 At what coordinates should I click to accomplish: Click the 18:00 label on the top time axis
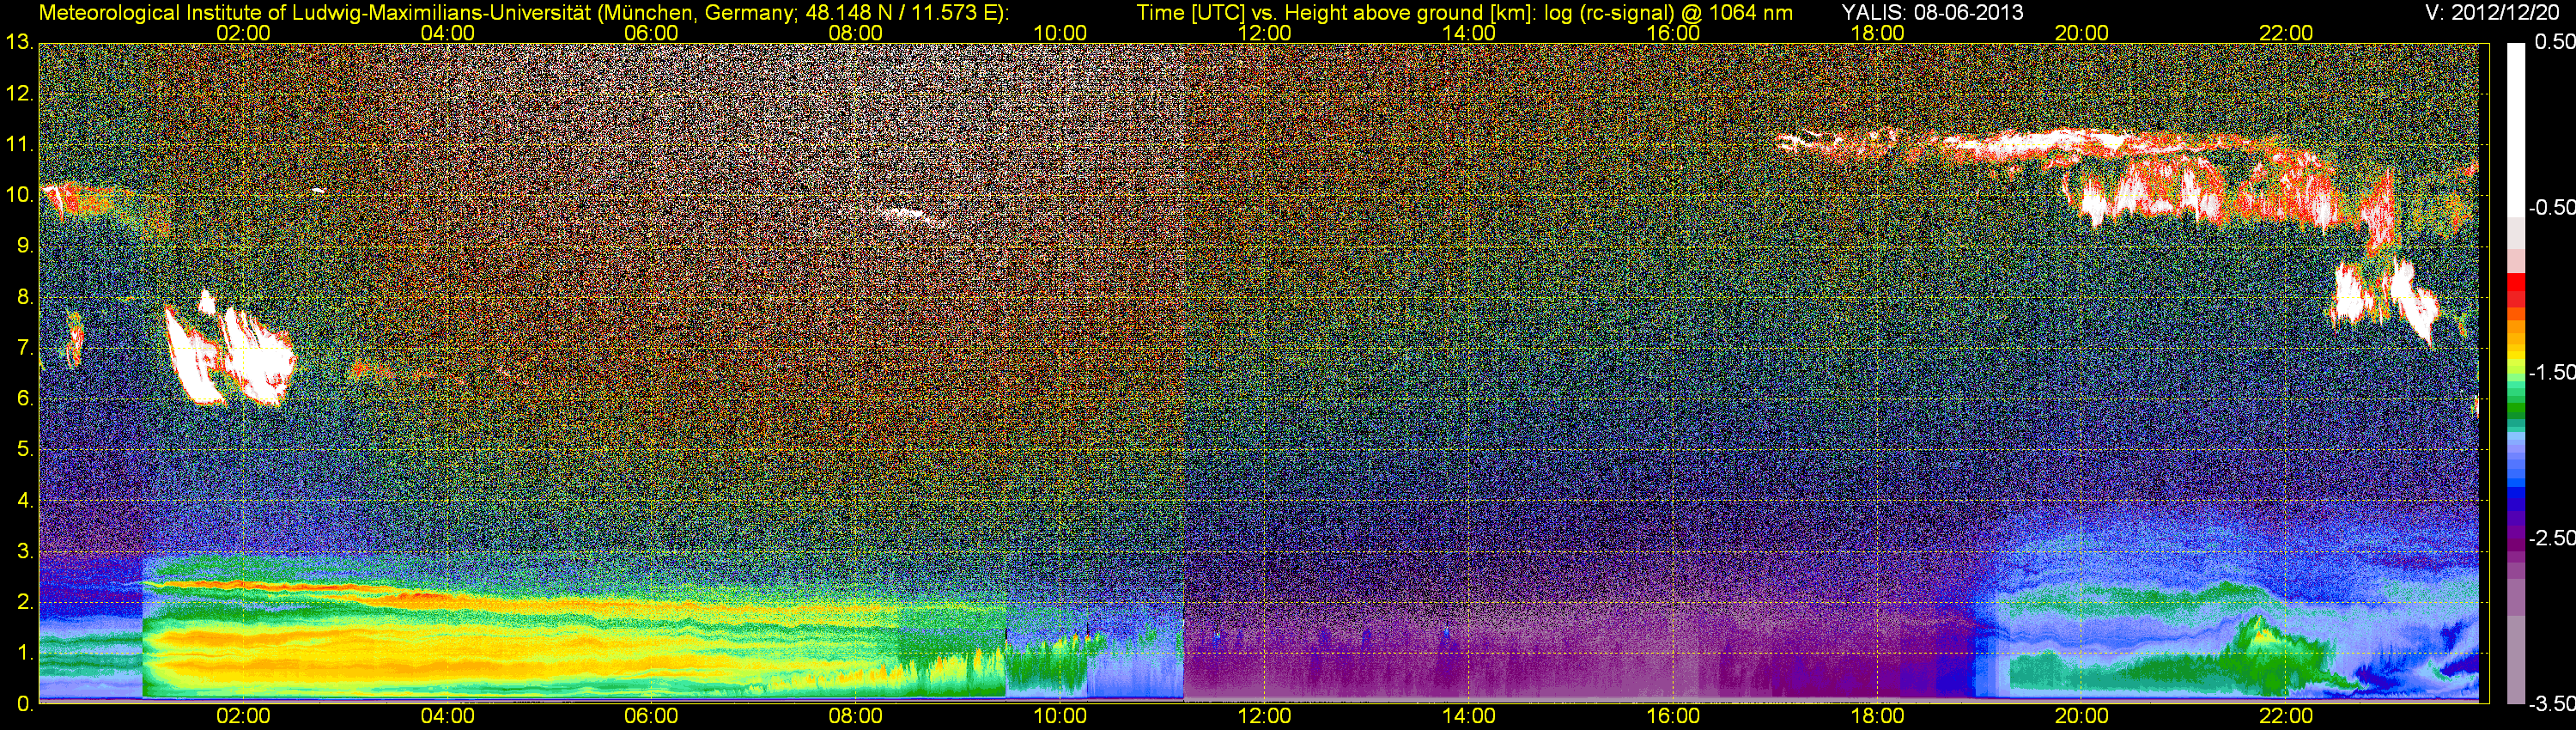(x=1877, y=33)
